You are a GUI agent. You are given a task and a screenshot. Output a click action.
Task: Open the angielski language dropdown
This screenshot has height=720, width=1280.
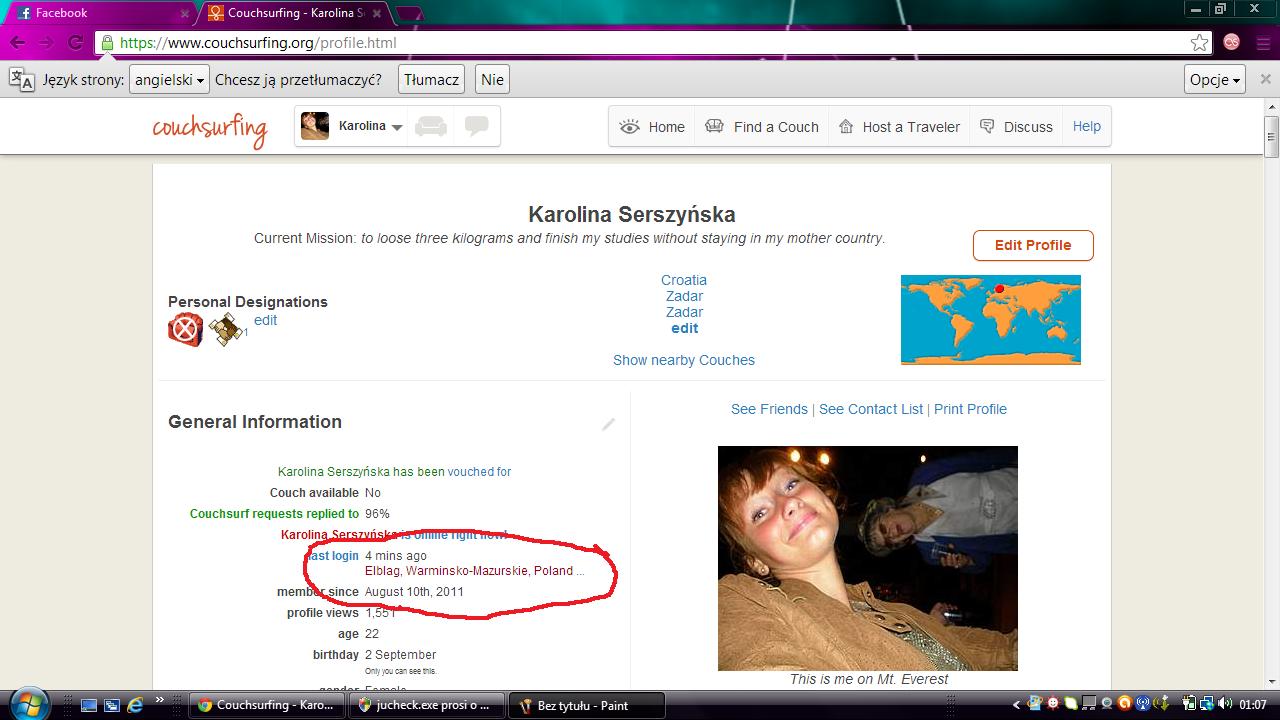(169, 80)
